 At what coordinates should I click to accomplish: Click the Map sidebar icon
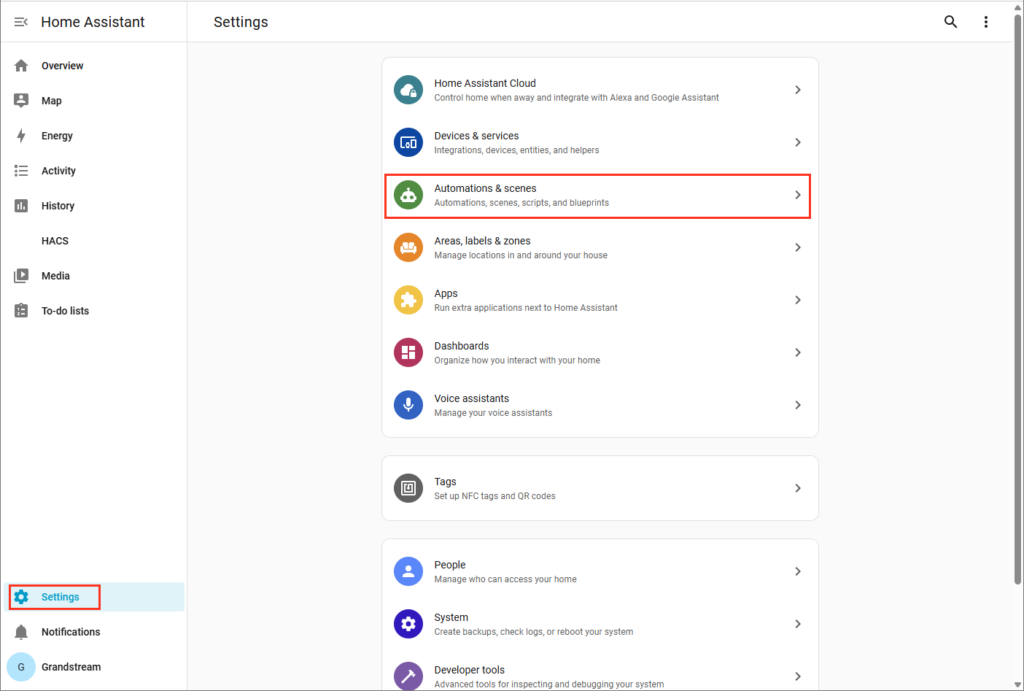pos(21,100)
